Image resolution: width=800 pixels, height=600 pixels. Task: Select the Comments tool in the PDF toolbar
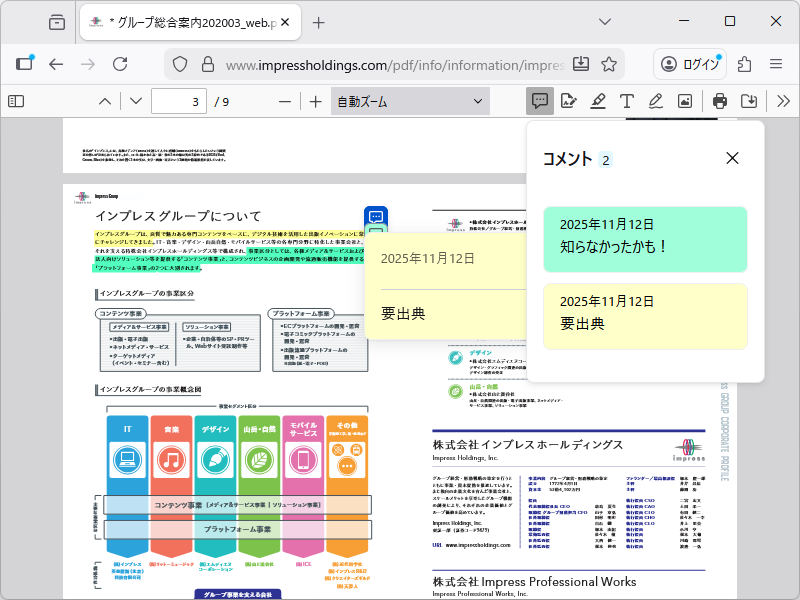(541, 100)
